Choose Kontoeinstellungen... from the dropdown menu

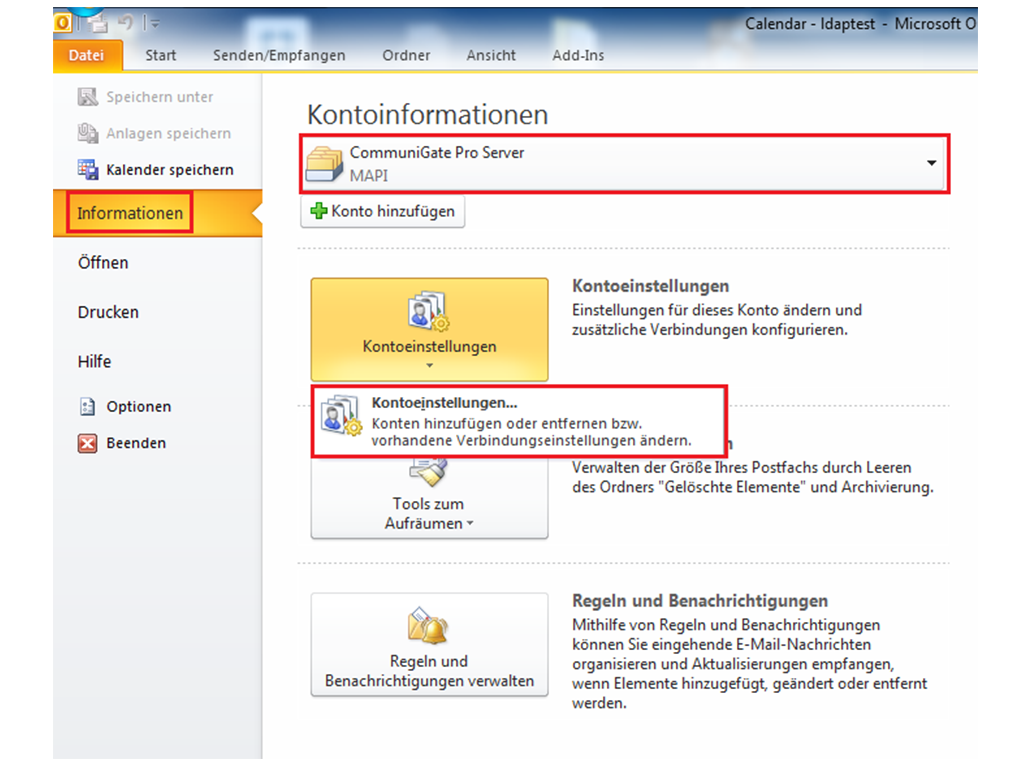(518, 421)
